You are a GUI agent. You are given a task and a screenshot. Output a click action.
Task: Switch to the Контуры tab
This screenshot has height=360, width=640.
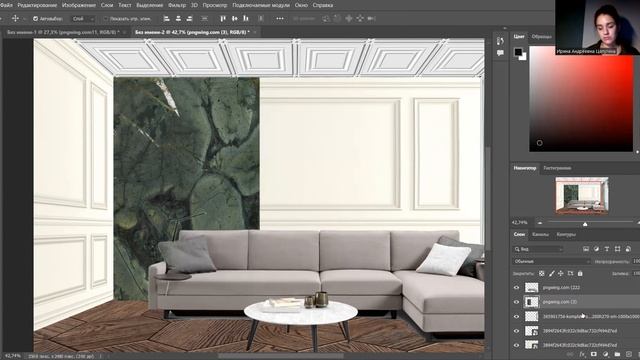[x=566, y=235]
